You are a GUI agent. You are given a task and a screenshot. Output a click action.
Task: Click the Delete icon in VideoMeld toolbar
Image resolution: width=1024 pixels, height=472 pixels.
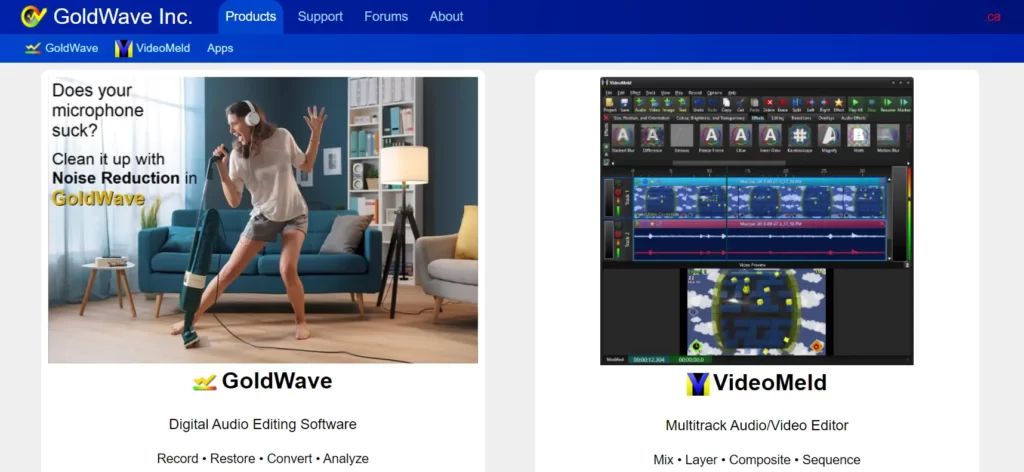coord(769,104)
